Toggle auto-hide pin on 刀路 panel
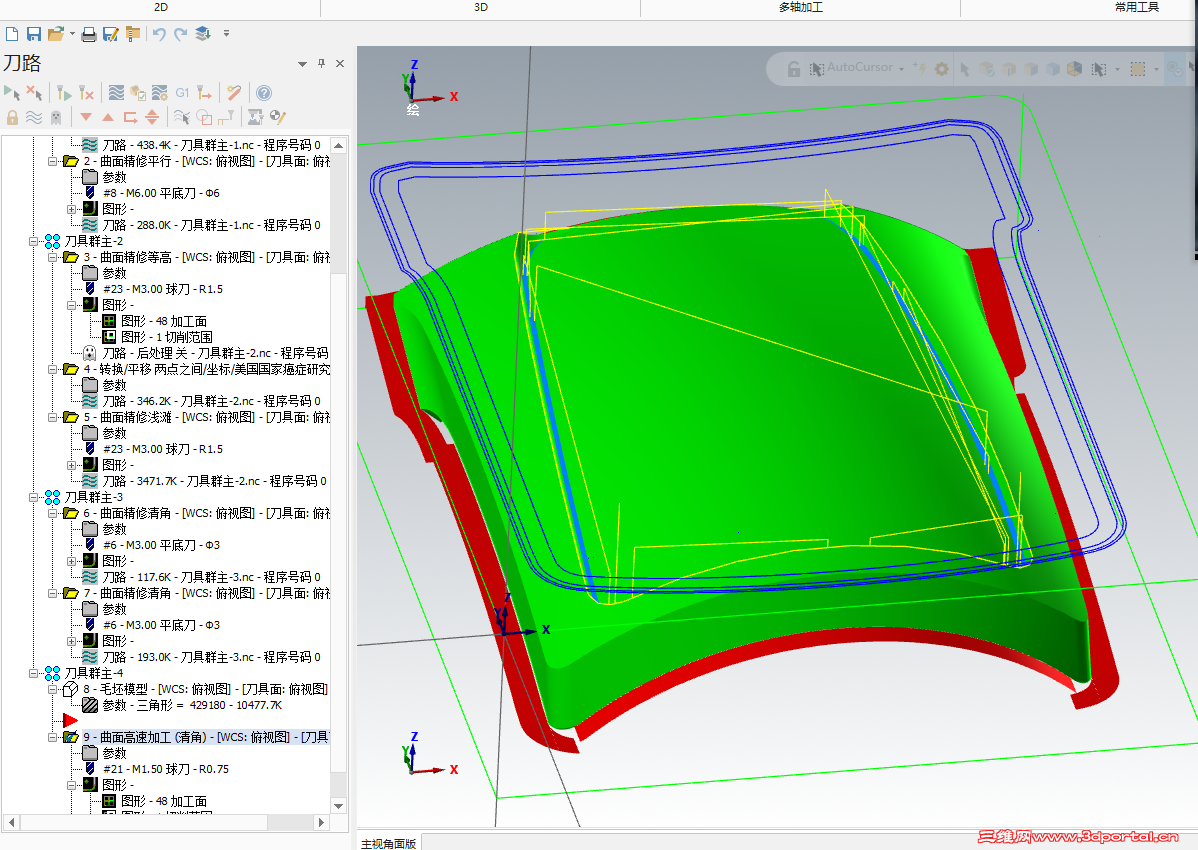Screen dimensions: 1198x850 click(x=322, y=63)
